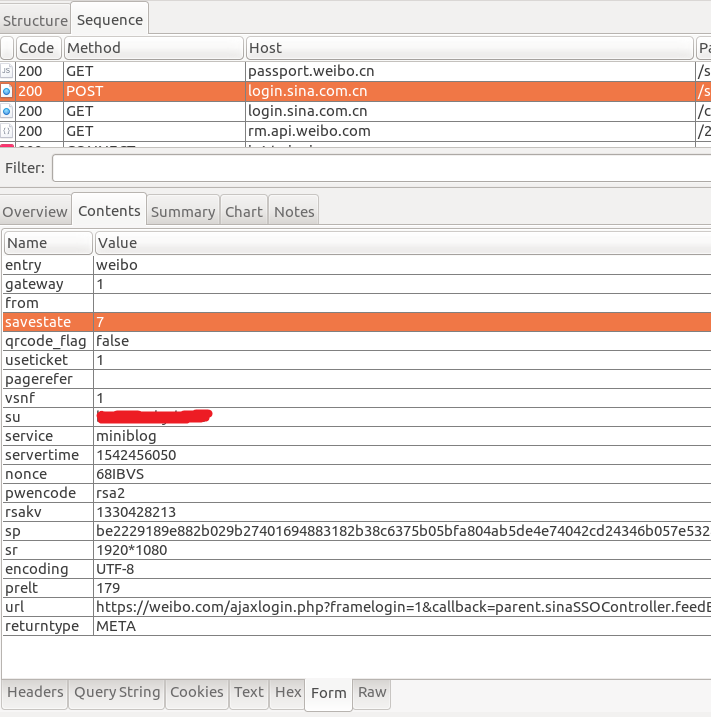This screenshot has width=711, height=717.
Task: Click the icon of the GET login.sina.com.cn row
Action: click(x=6, y=111)
